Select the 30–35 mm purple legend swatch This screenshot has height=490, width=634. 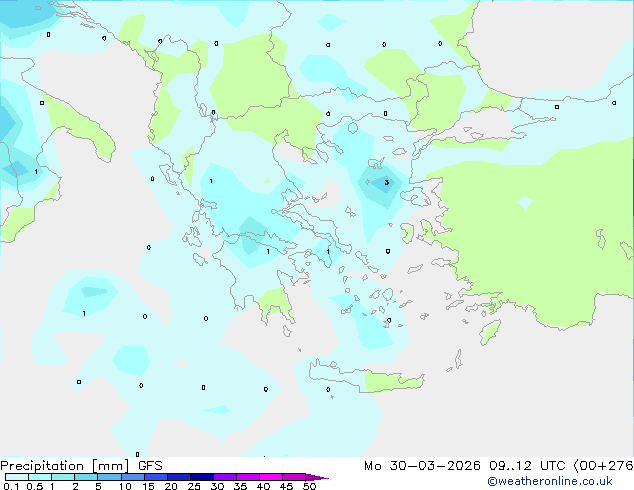[x=224, y=477]
